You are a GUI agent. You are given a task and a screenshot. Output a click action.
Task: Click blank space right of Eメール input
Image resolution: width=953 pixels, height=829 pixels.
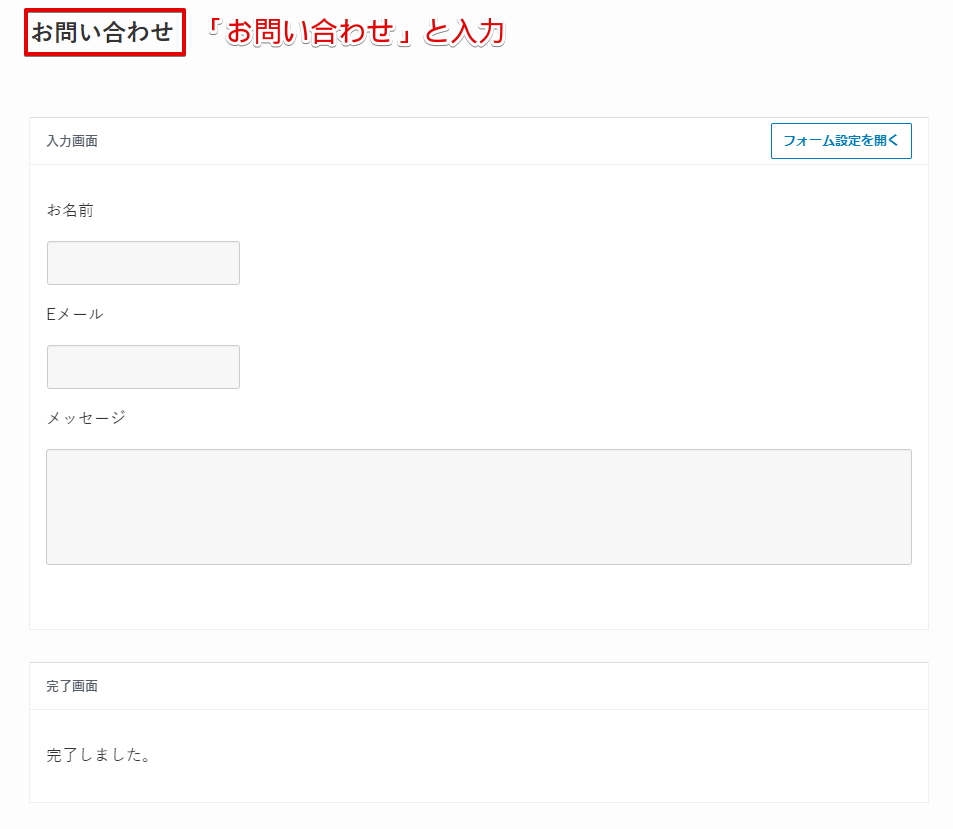583,367
